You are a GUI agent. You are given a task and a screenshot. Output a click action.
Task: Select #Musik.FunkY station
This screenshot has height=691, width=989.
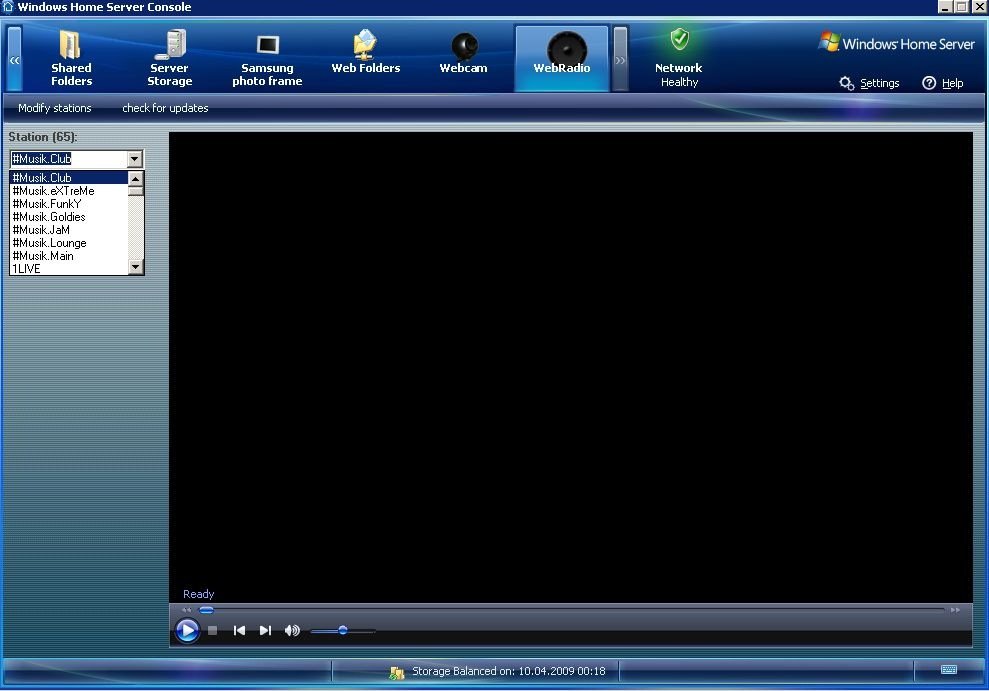(69, 204)
